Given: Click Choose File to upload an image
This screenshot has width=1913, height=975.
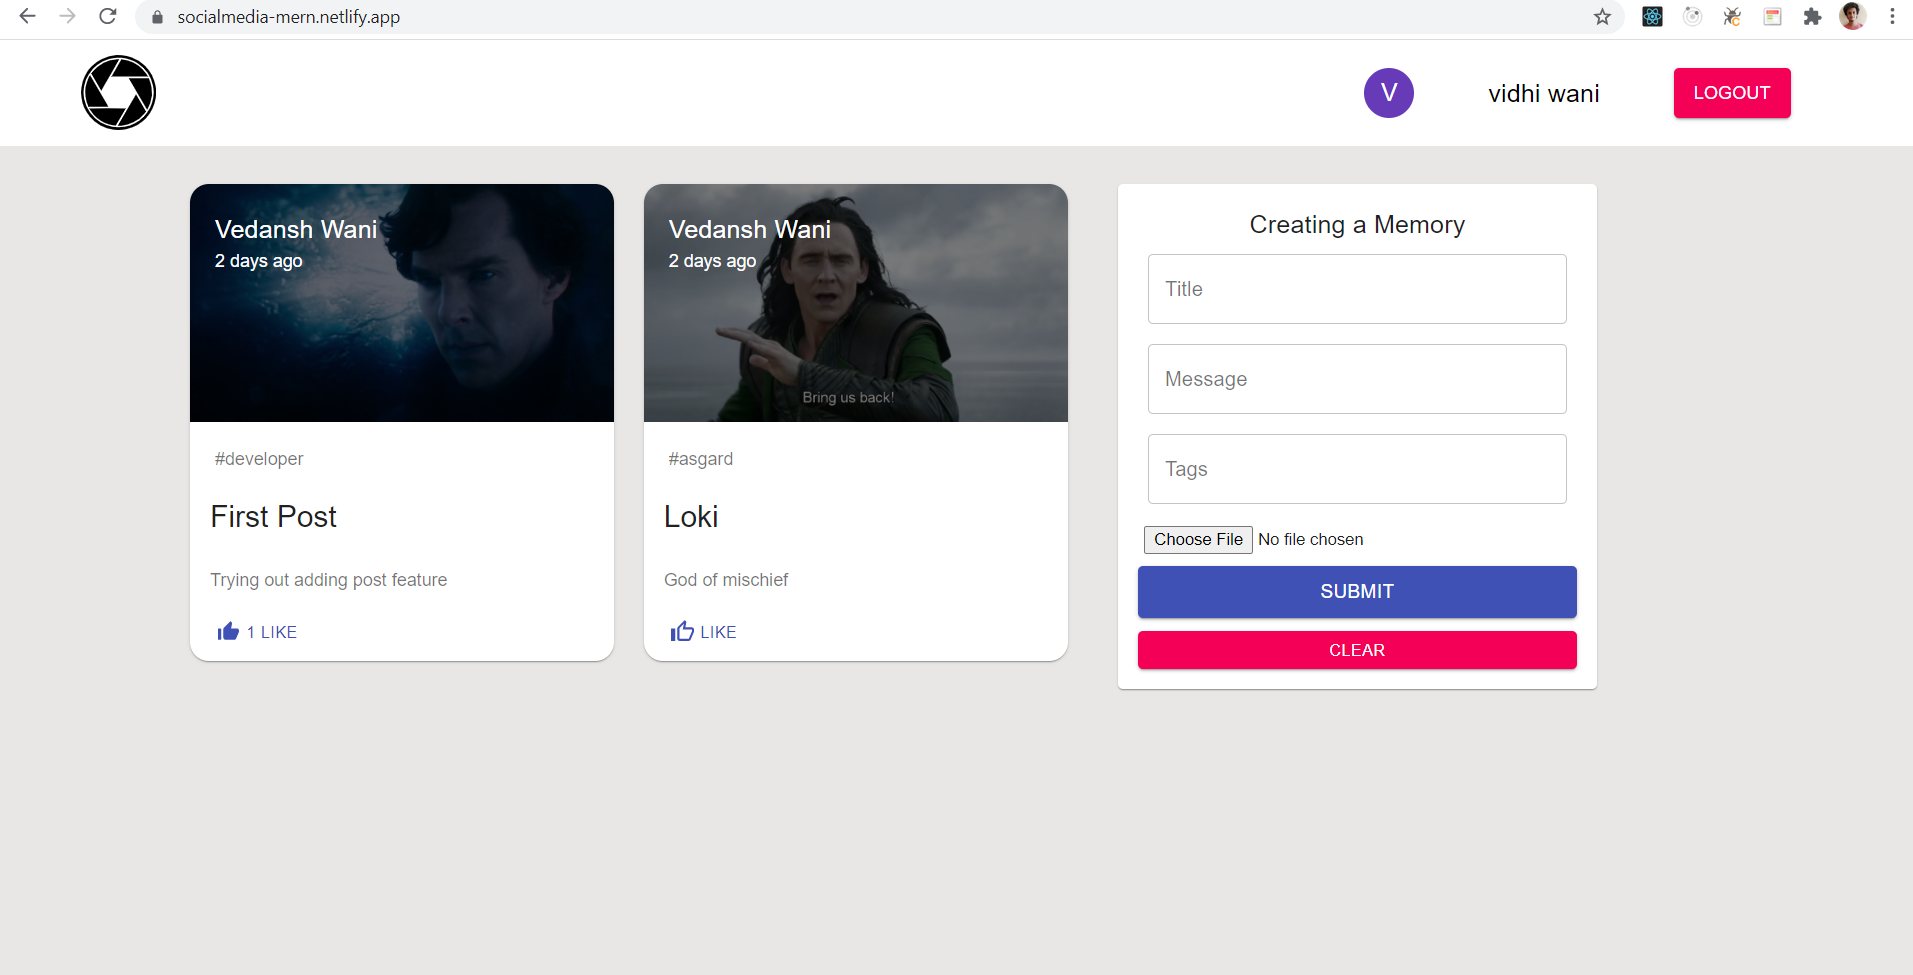Looking at the screenshot, I should (x=1197, y=539).
